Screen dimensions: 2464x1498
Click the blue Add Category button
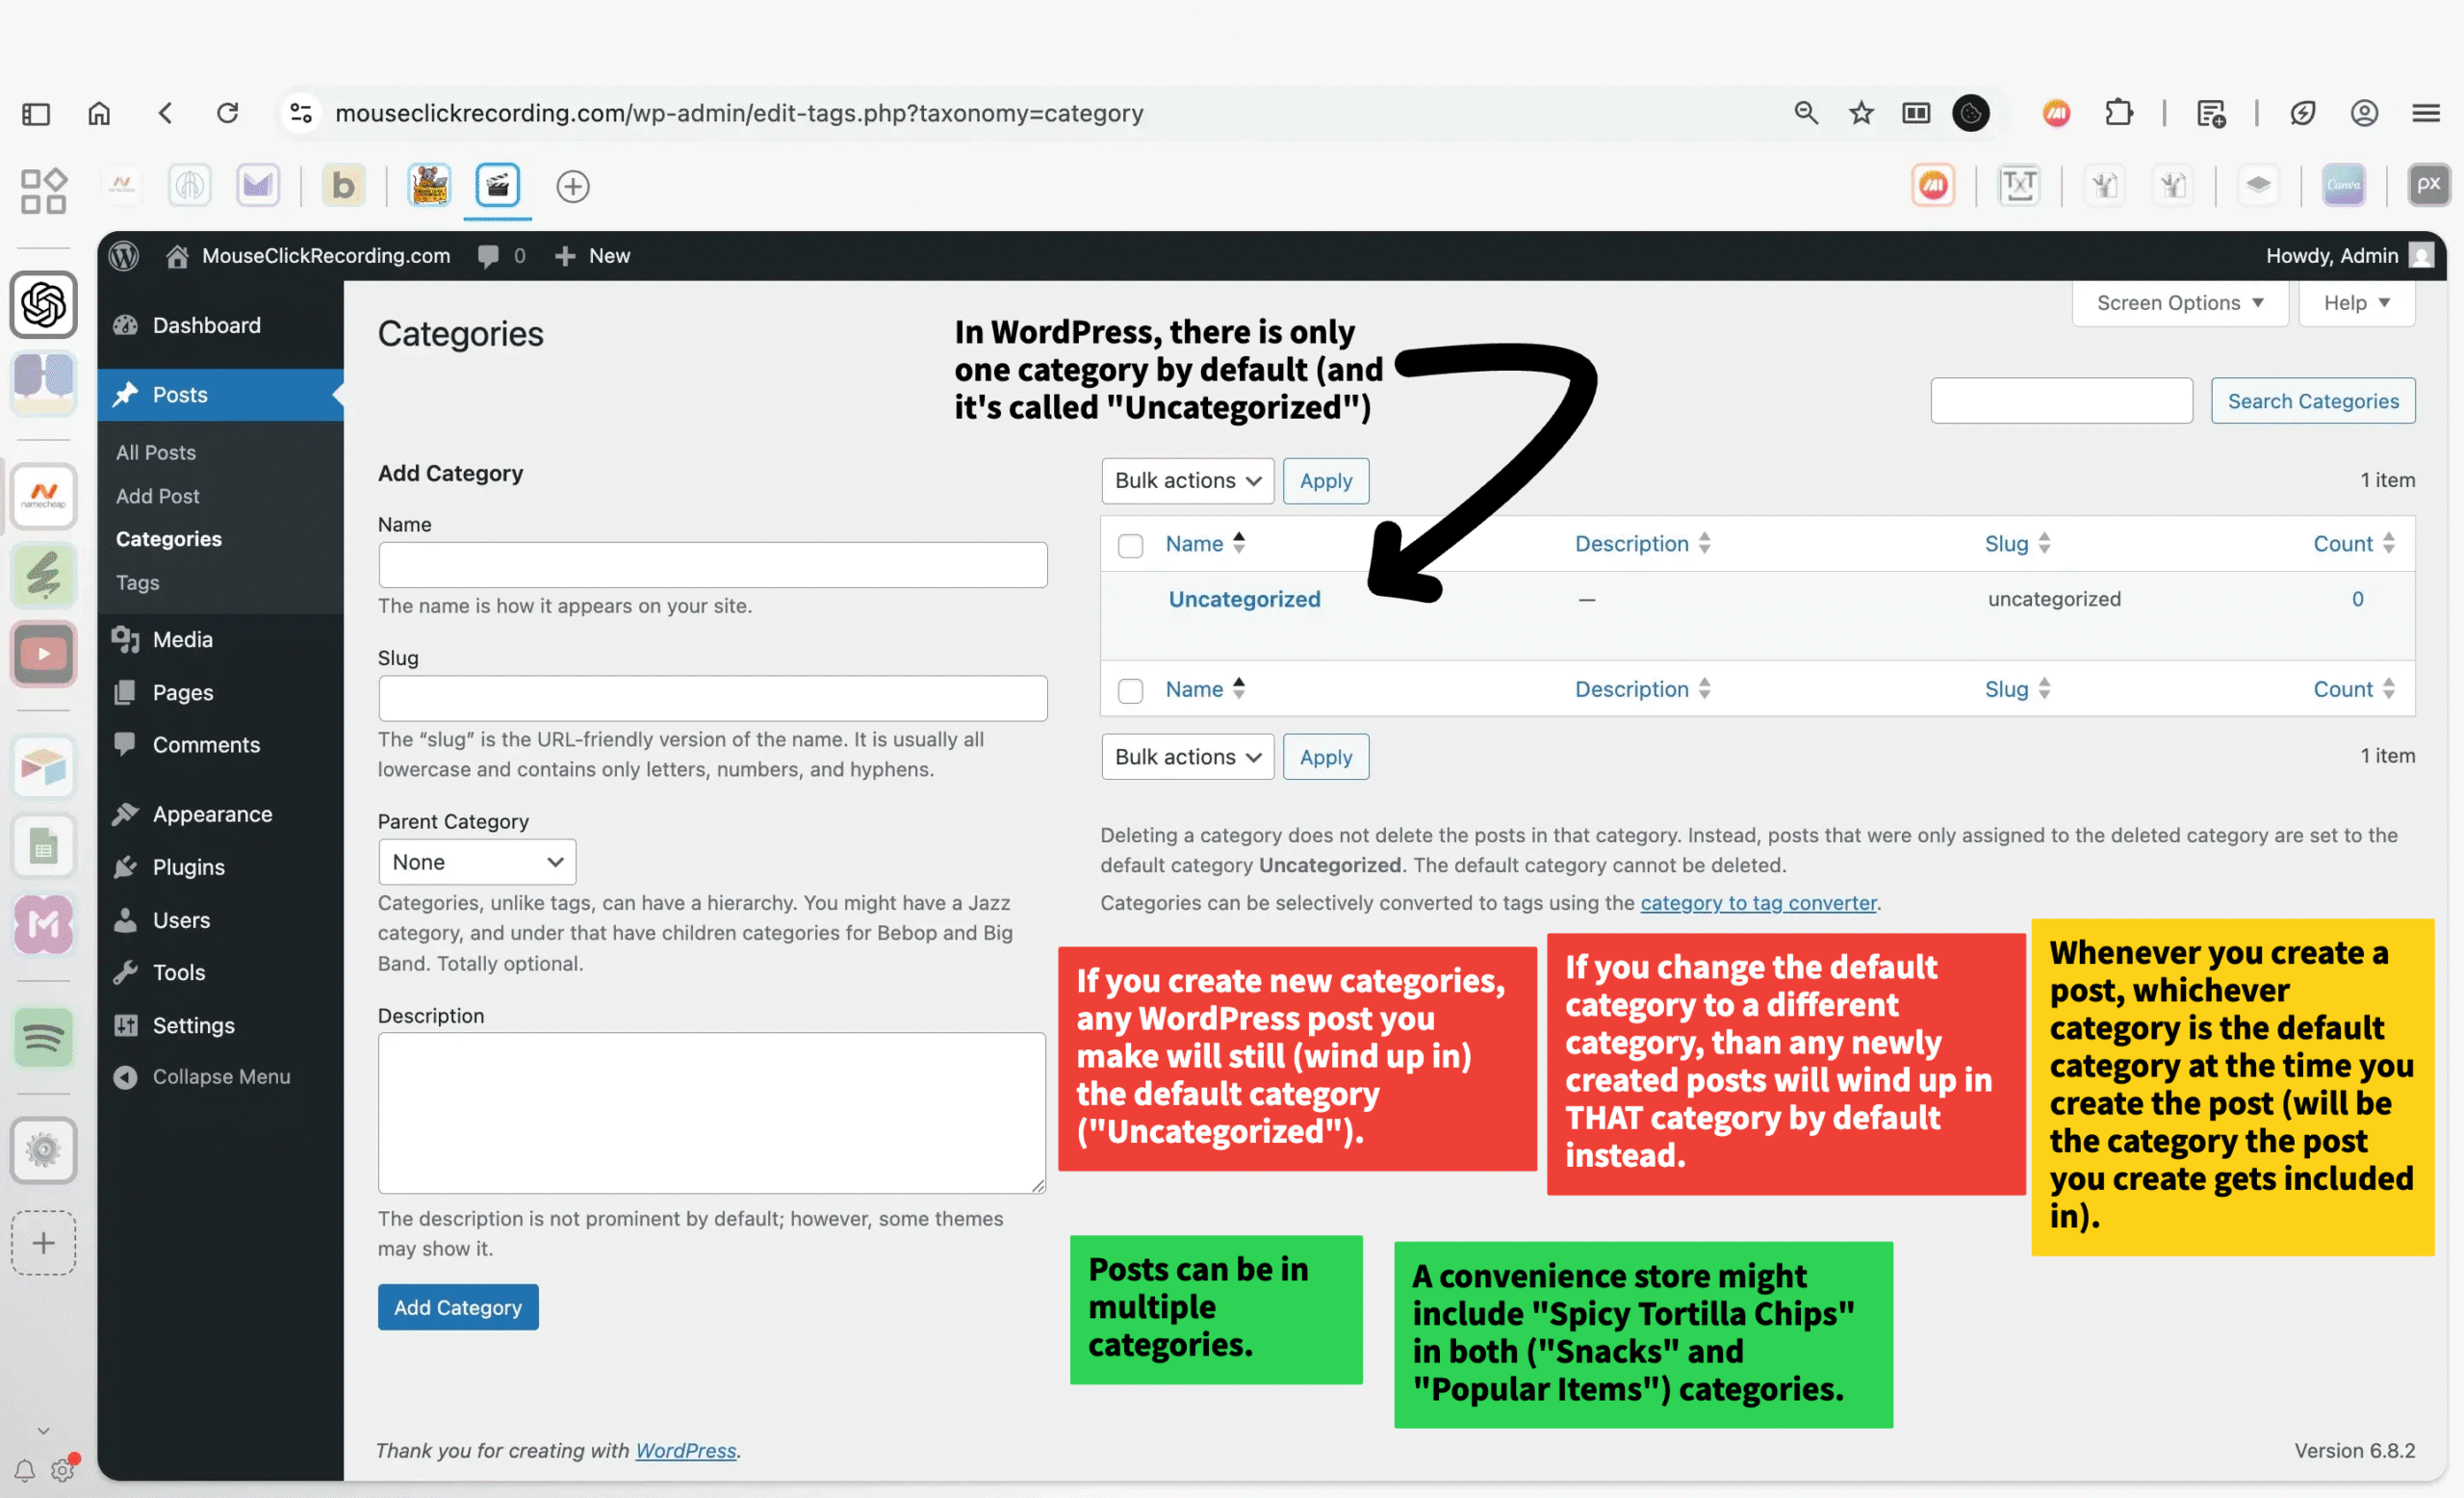coord(458,1307)
